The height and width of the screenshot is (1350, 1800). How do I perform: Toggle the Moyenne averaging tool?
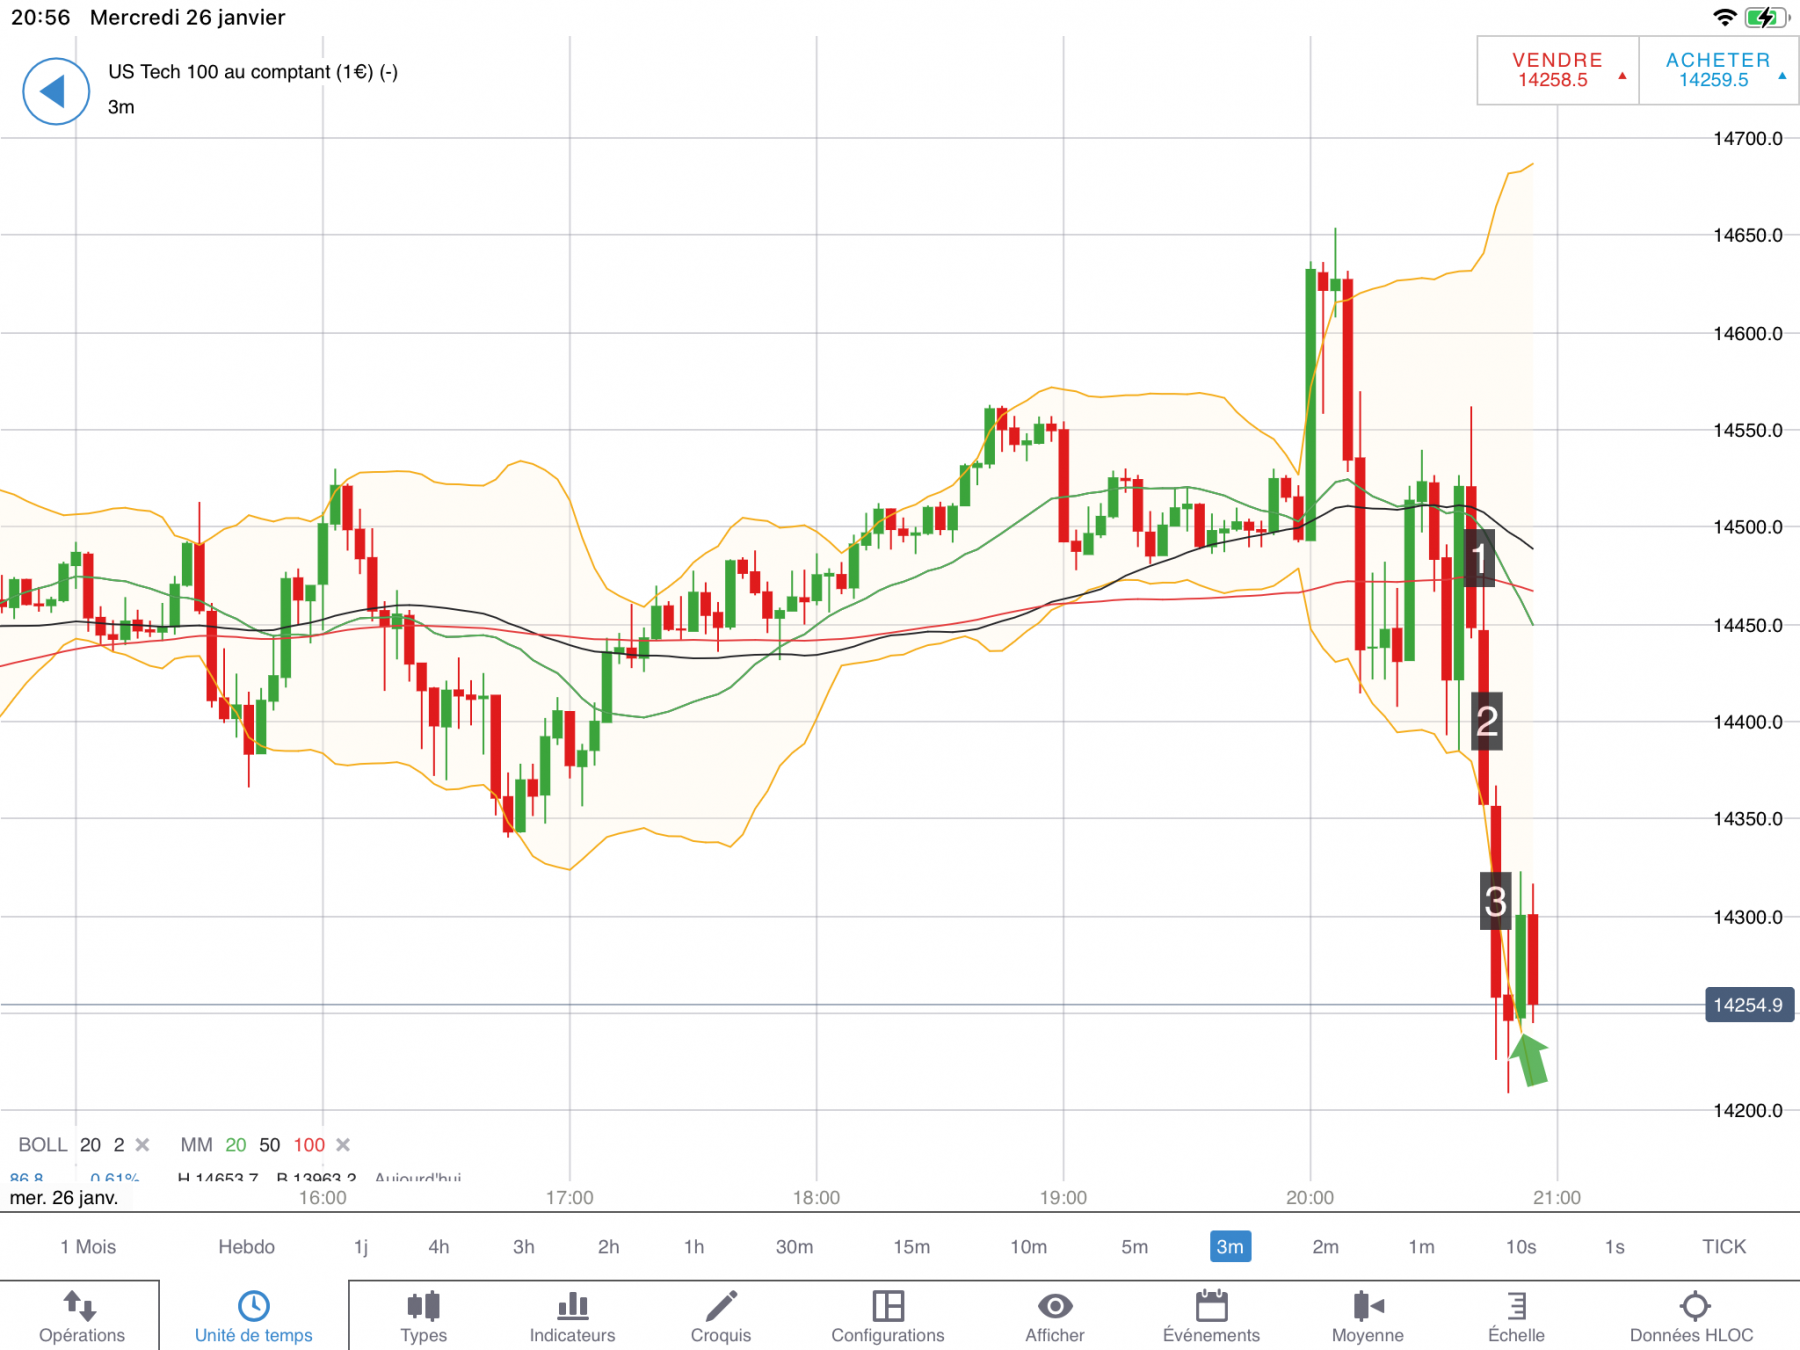pyautogui.click(x=1368, y=1316)
